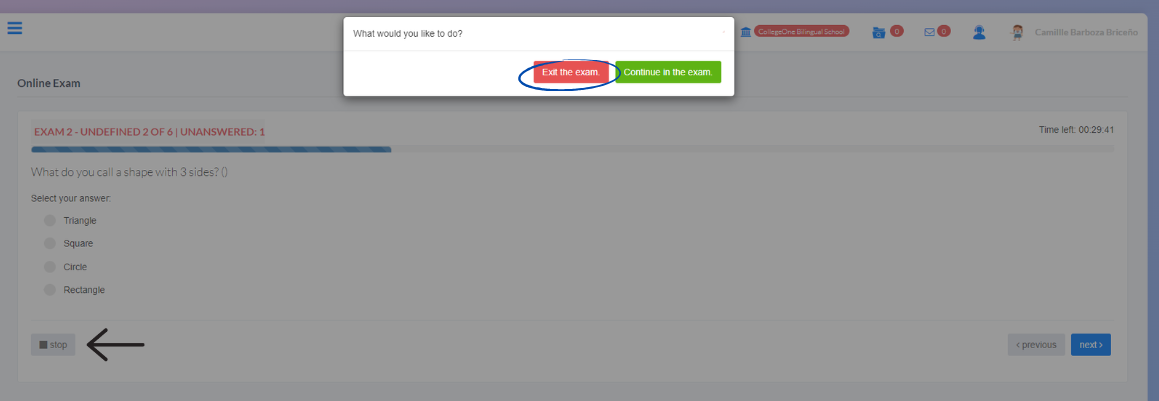
Task: Click Continue in the exam button
Action: 667,72
